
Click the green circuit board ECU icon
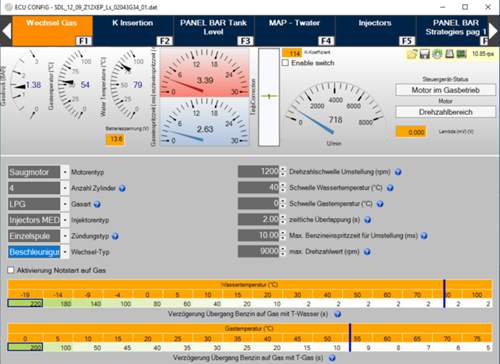click(461, 54)
